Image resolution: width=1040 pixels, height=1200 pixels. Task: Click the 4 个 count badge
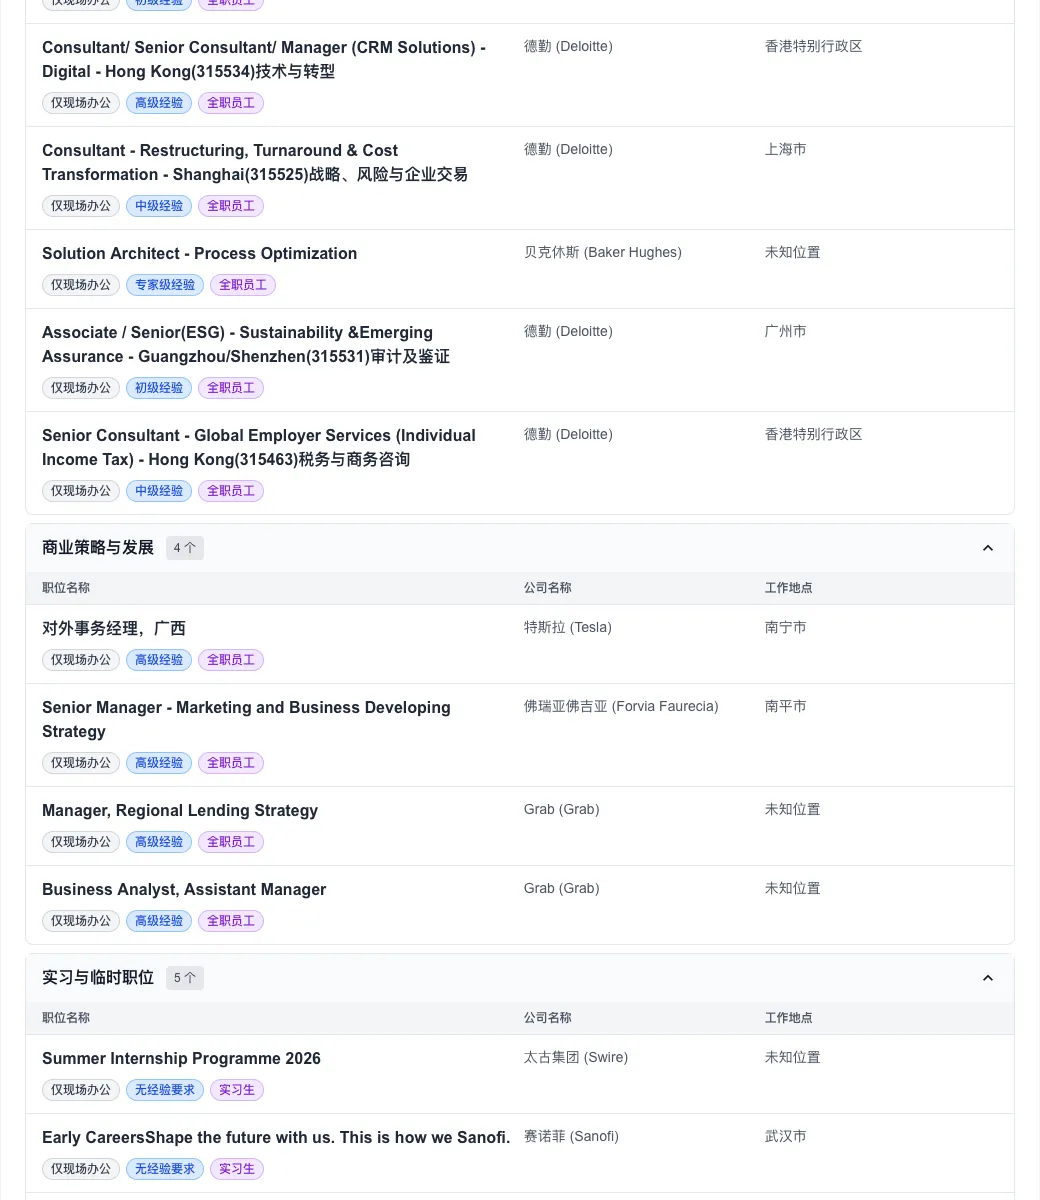(x=185, y=548)
